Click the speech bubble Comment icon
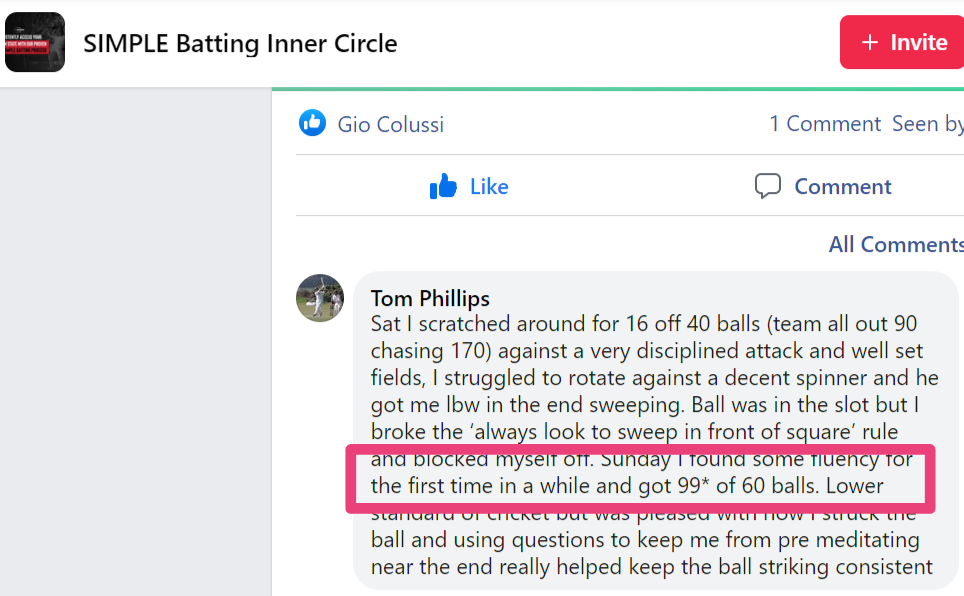 [x=768, y=186]
